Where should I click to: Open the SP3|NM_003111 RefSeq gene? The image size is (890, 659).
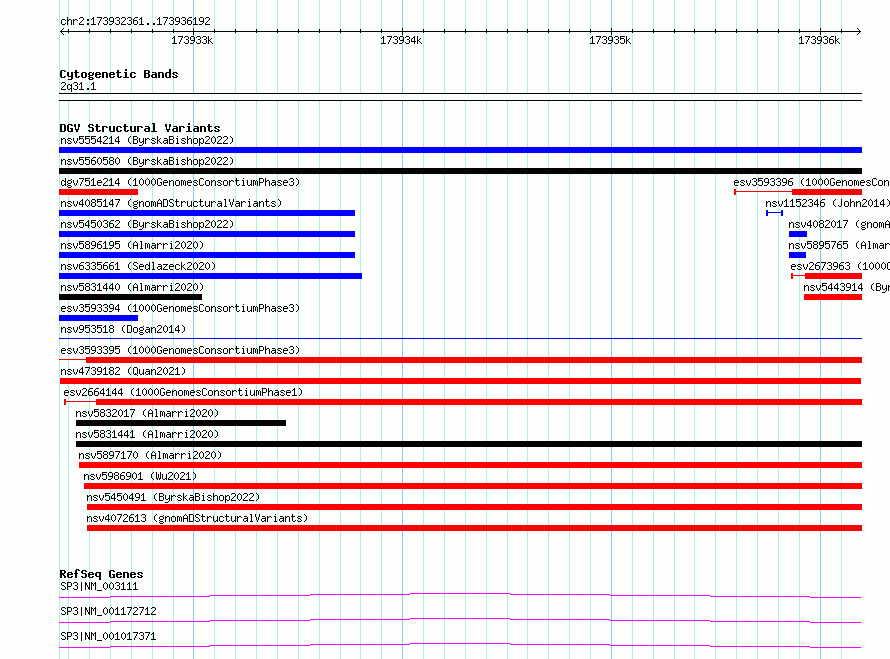99,586
